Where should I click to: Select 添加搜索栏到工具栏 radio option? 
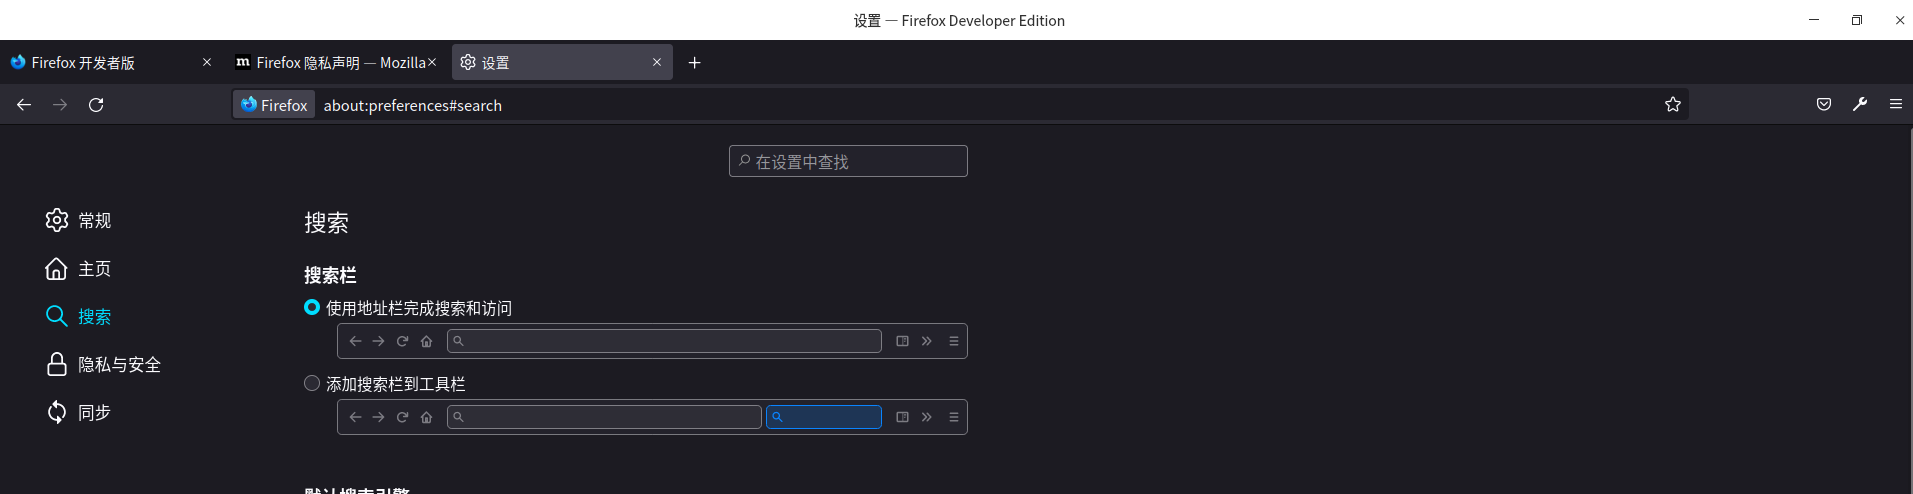pyautogui.click(x=312, y=383)
